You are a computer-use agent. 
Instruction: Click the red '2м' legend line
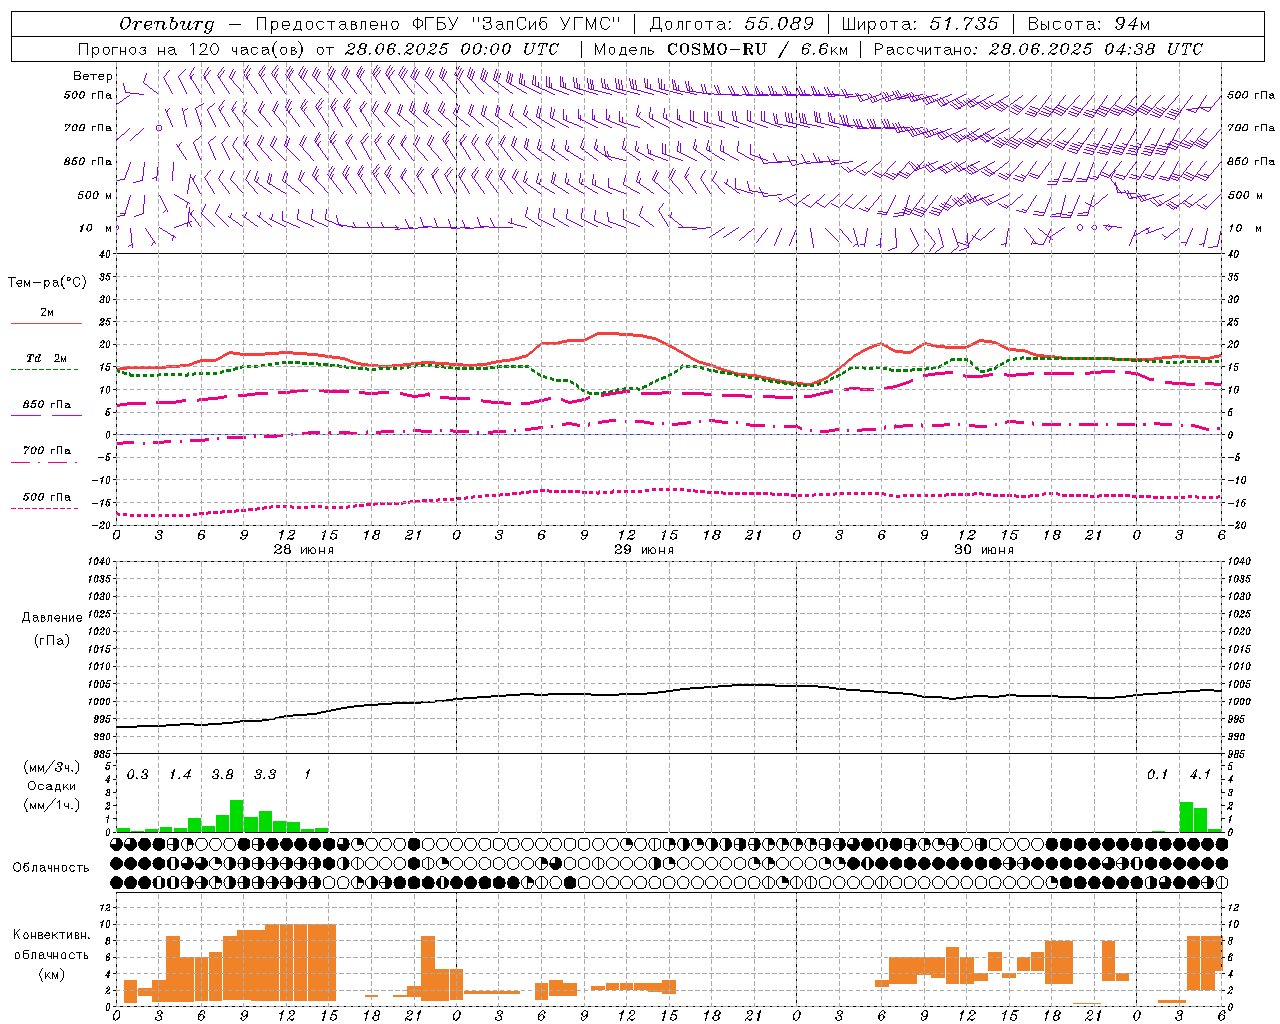[x=46, y=323]
